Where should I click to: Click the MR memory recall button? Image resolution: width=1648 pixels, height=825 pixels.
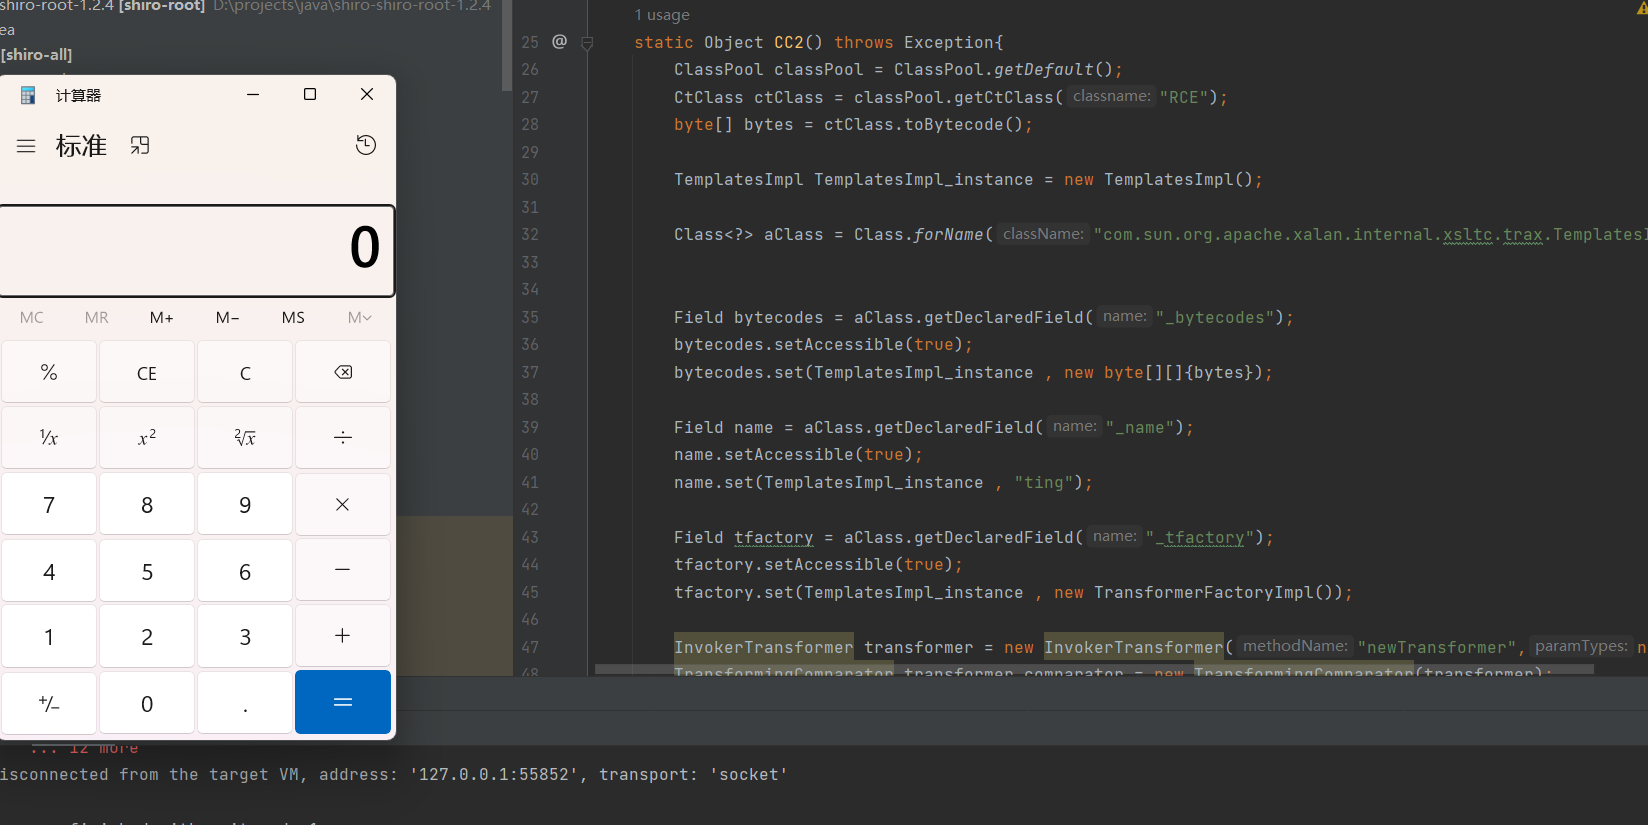[97, 317]
